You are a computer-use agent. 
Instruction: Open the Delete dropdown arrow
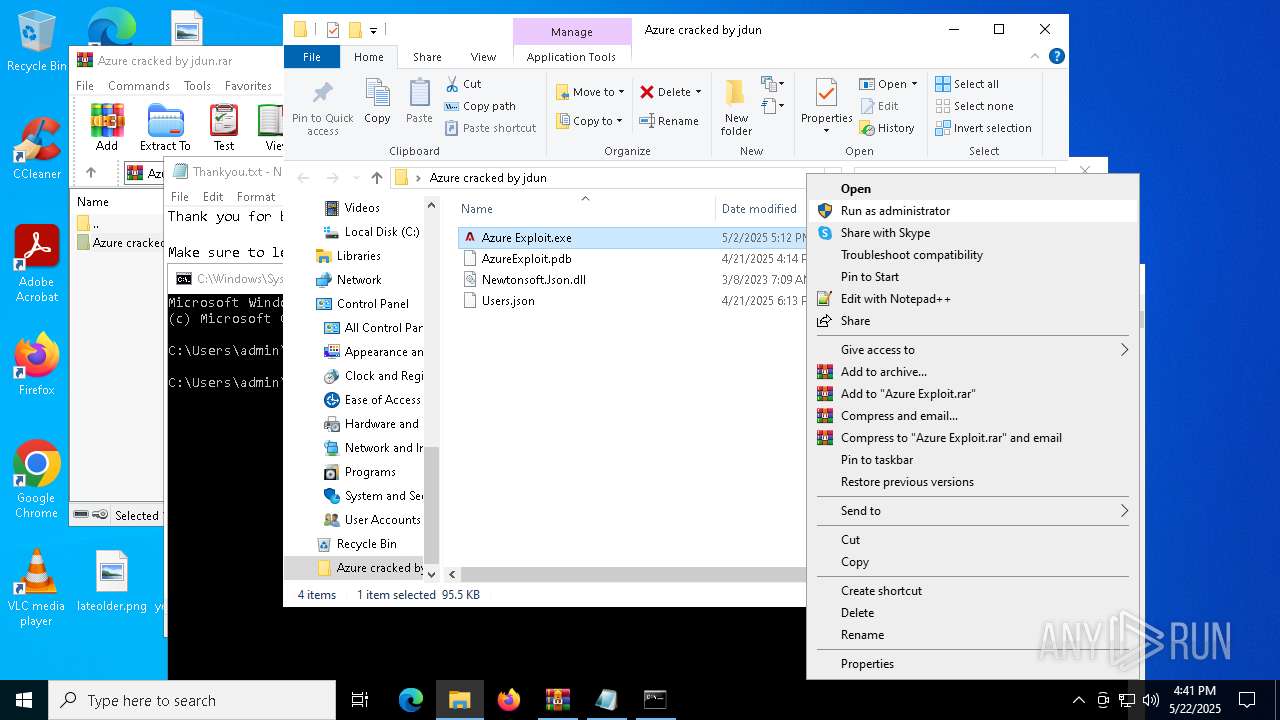(698, 92)
